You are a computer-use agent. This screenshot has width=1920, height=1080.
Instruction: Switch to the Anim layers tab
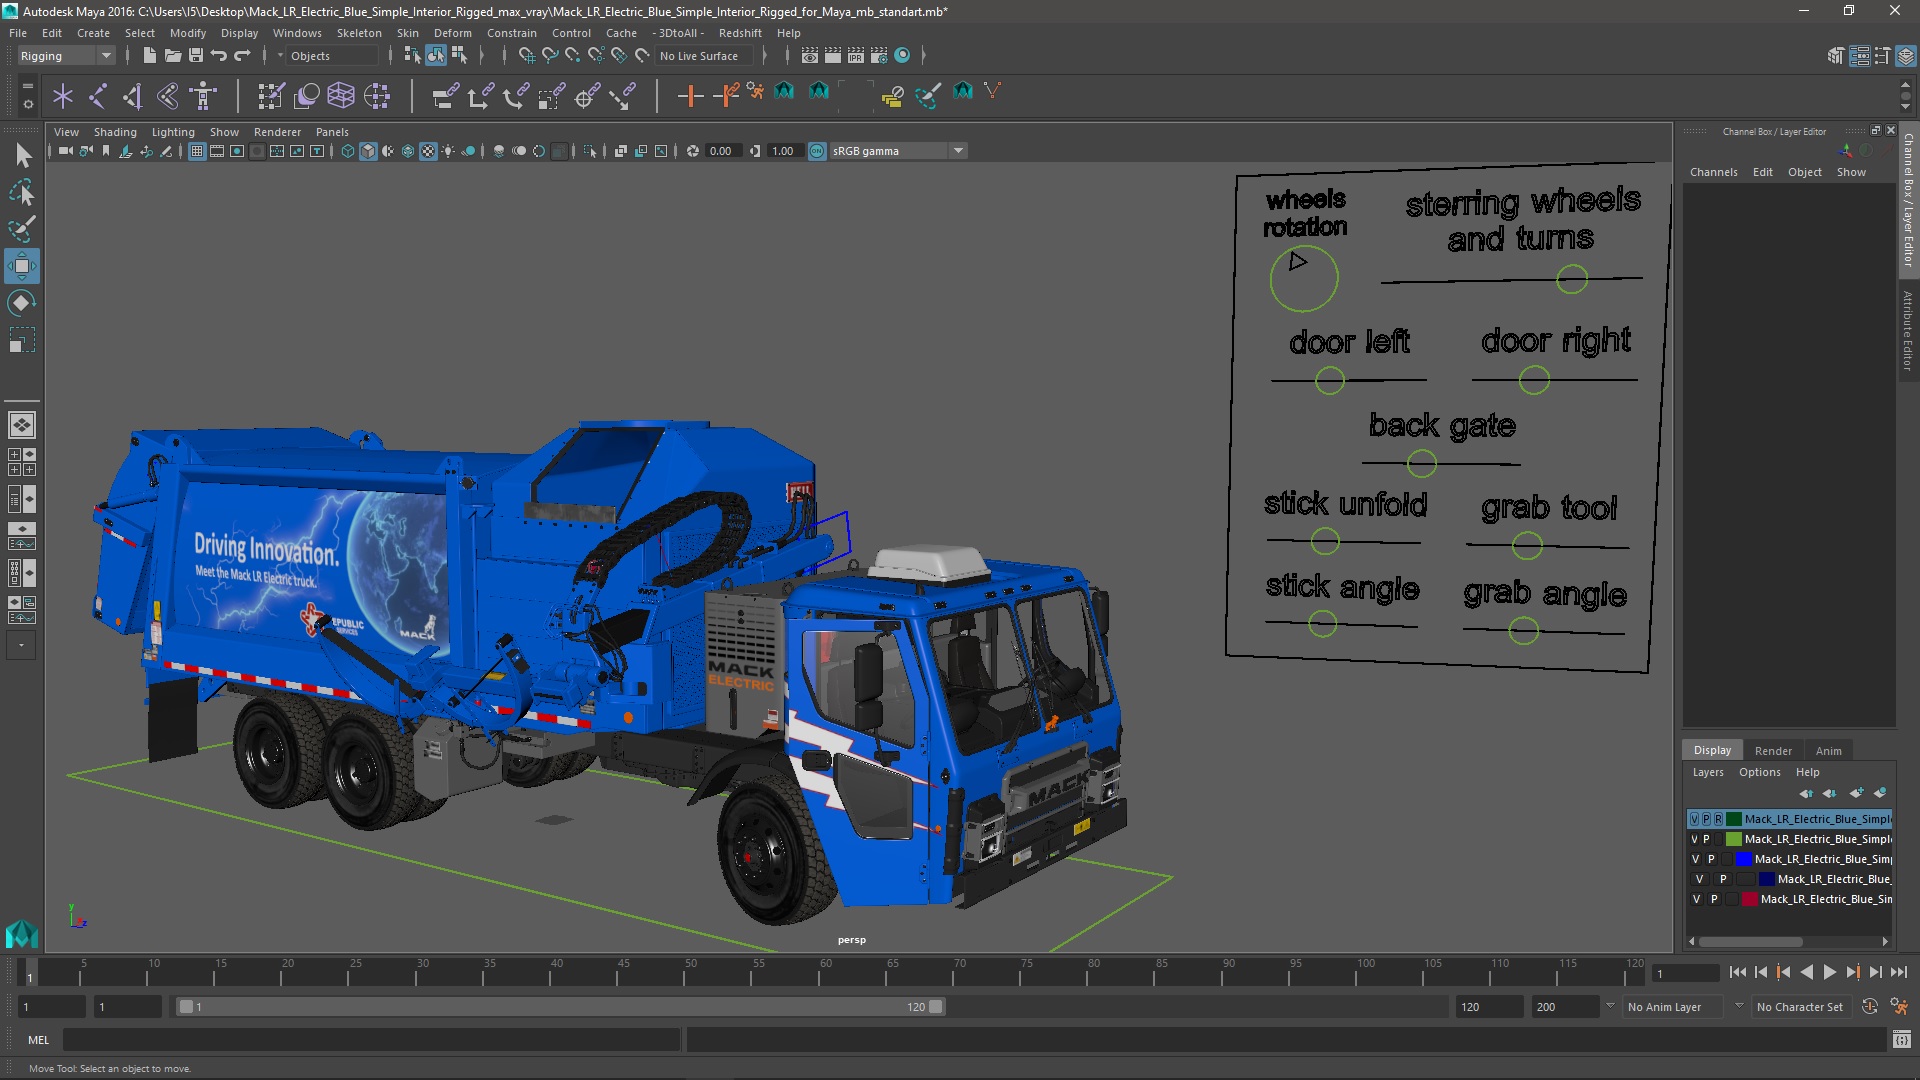point(1828,751)
